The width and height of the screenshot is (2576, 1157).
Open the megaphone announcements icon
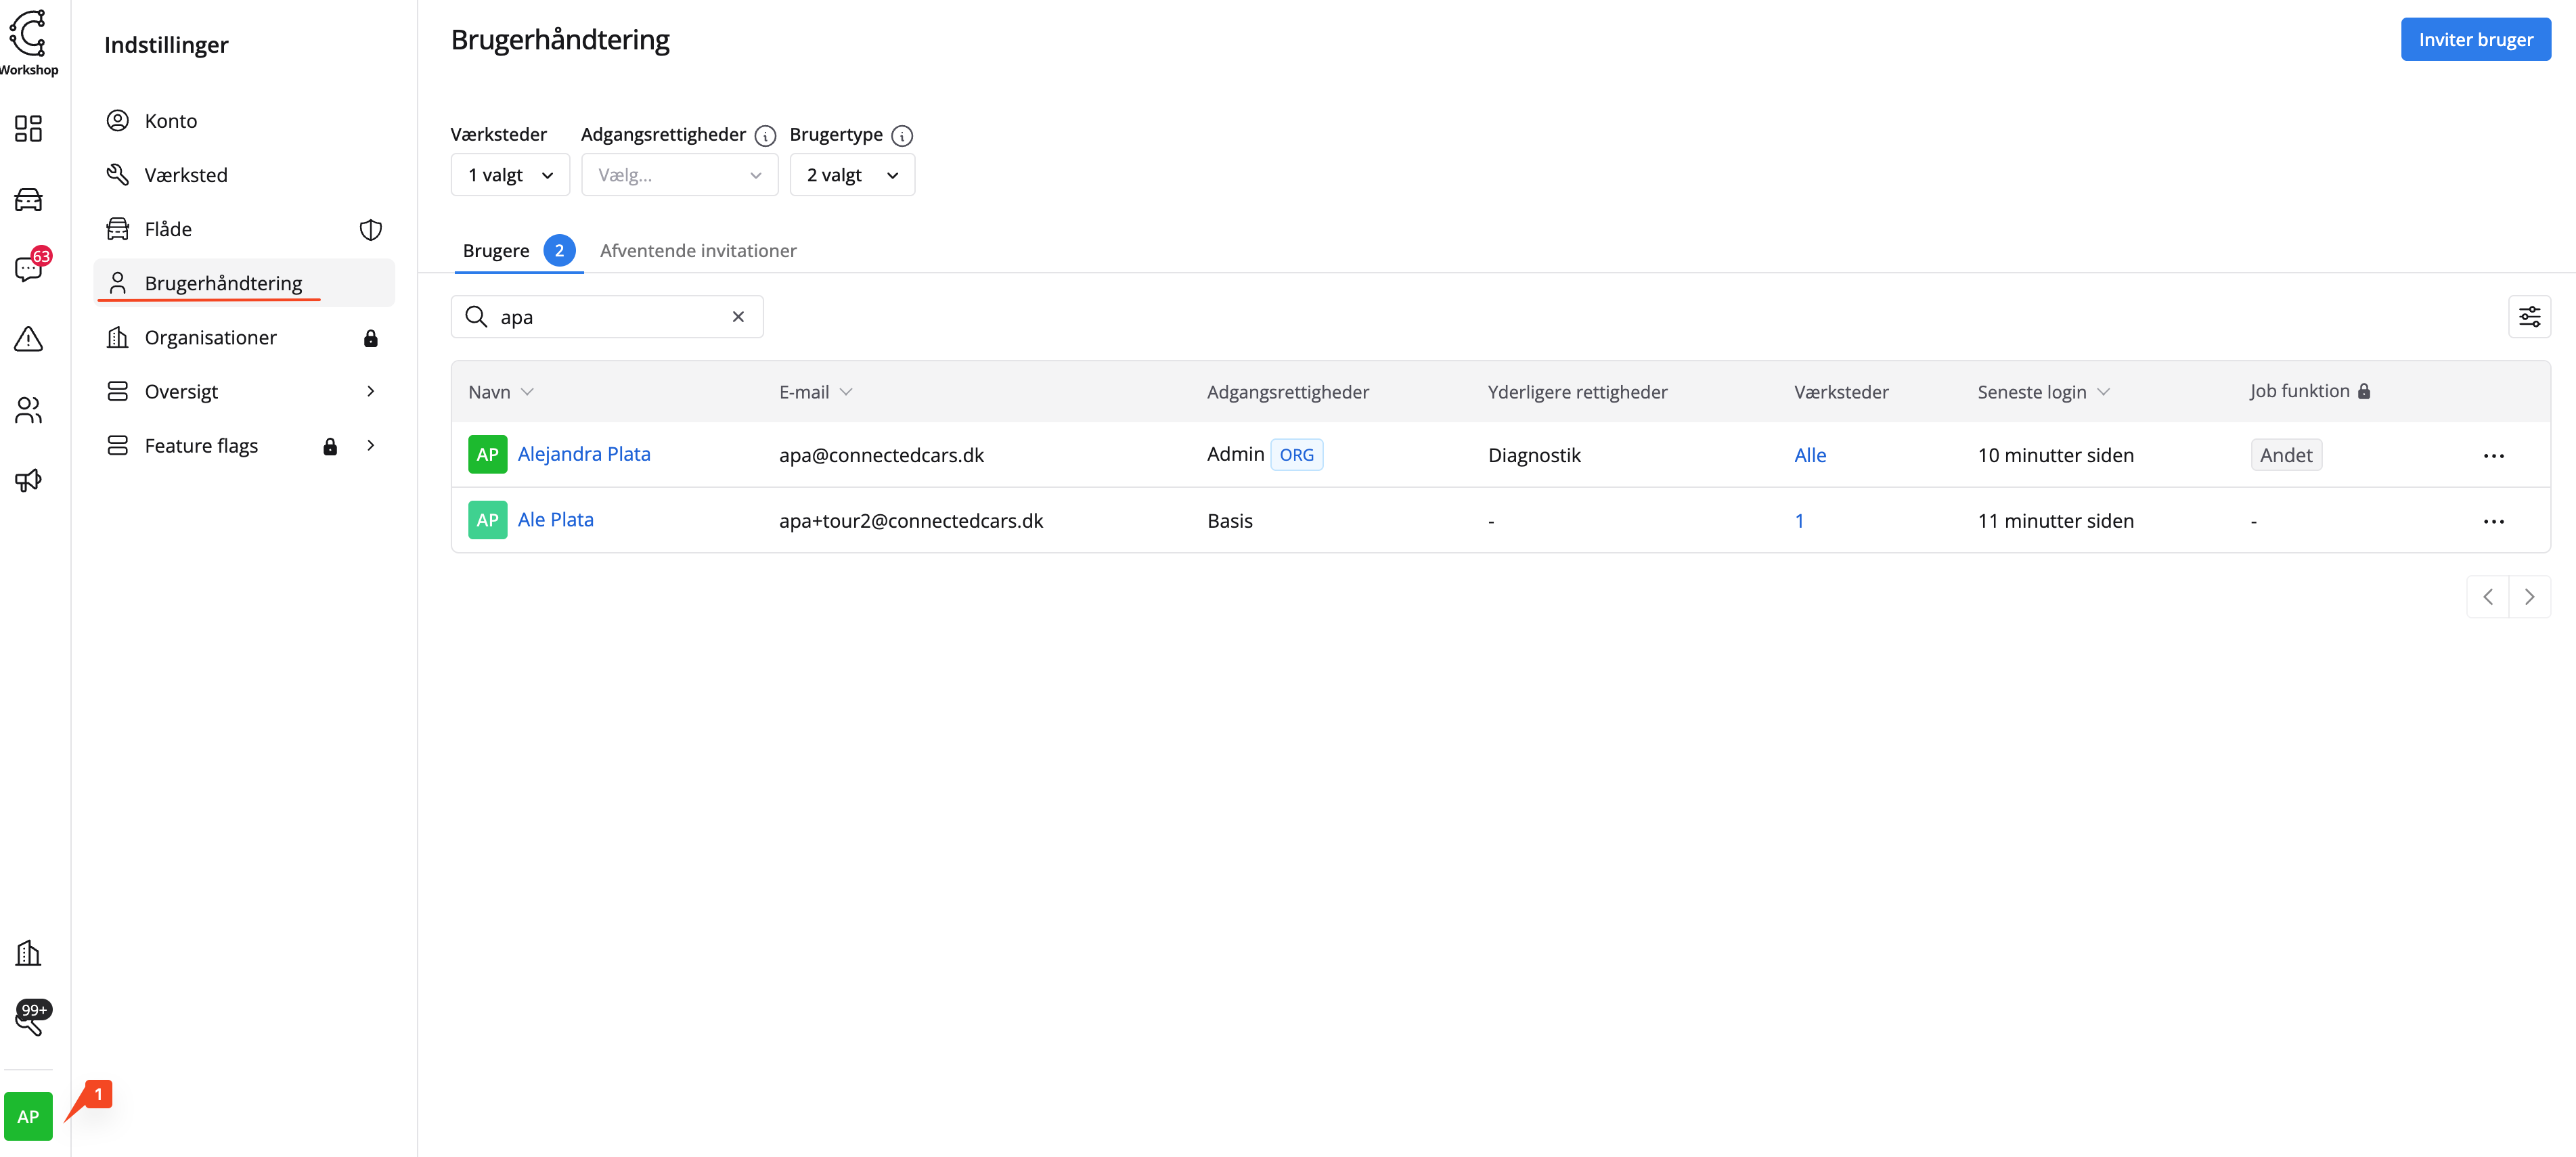click(28, 480)
